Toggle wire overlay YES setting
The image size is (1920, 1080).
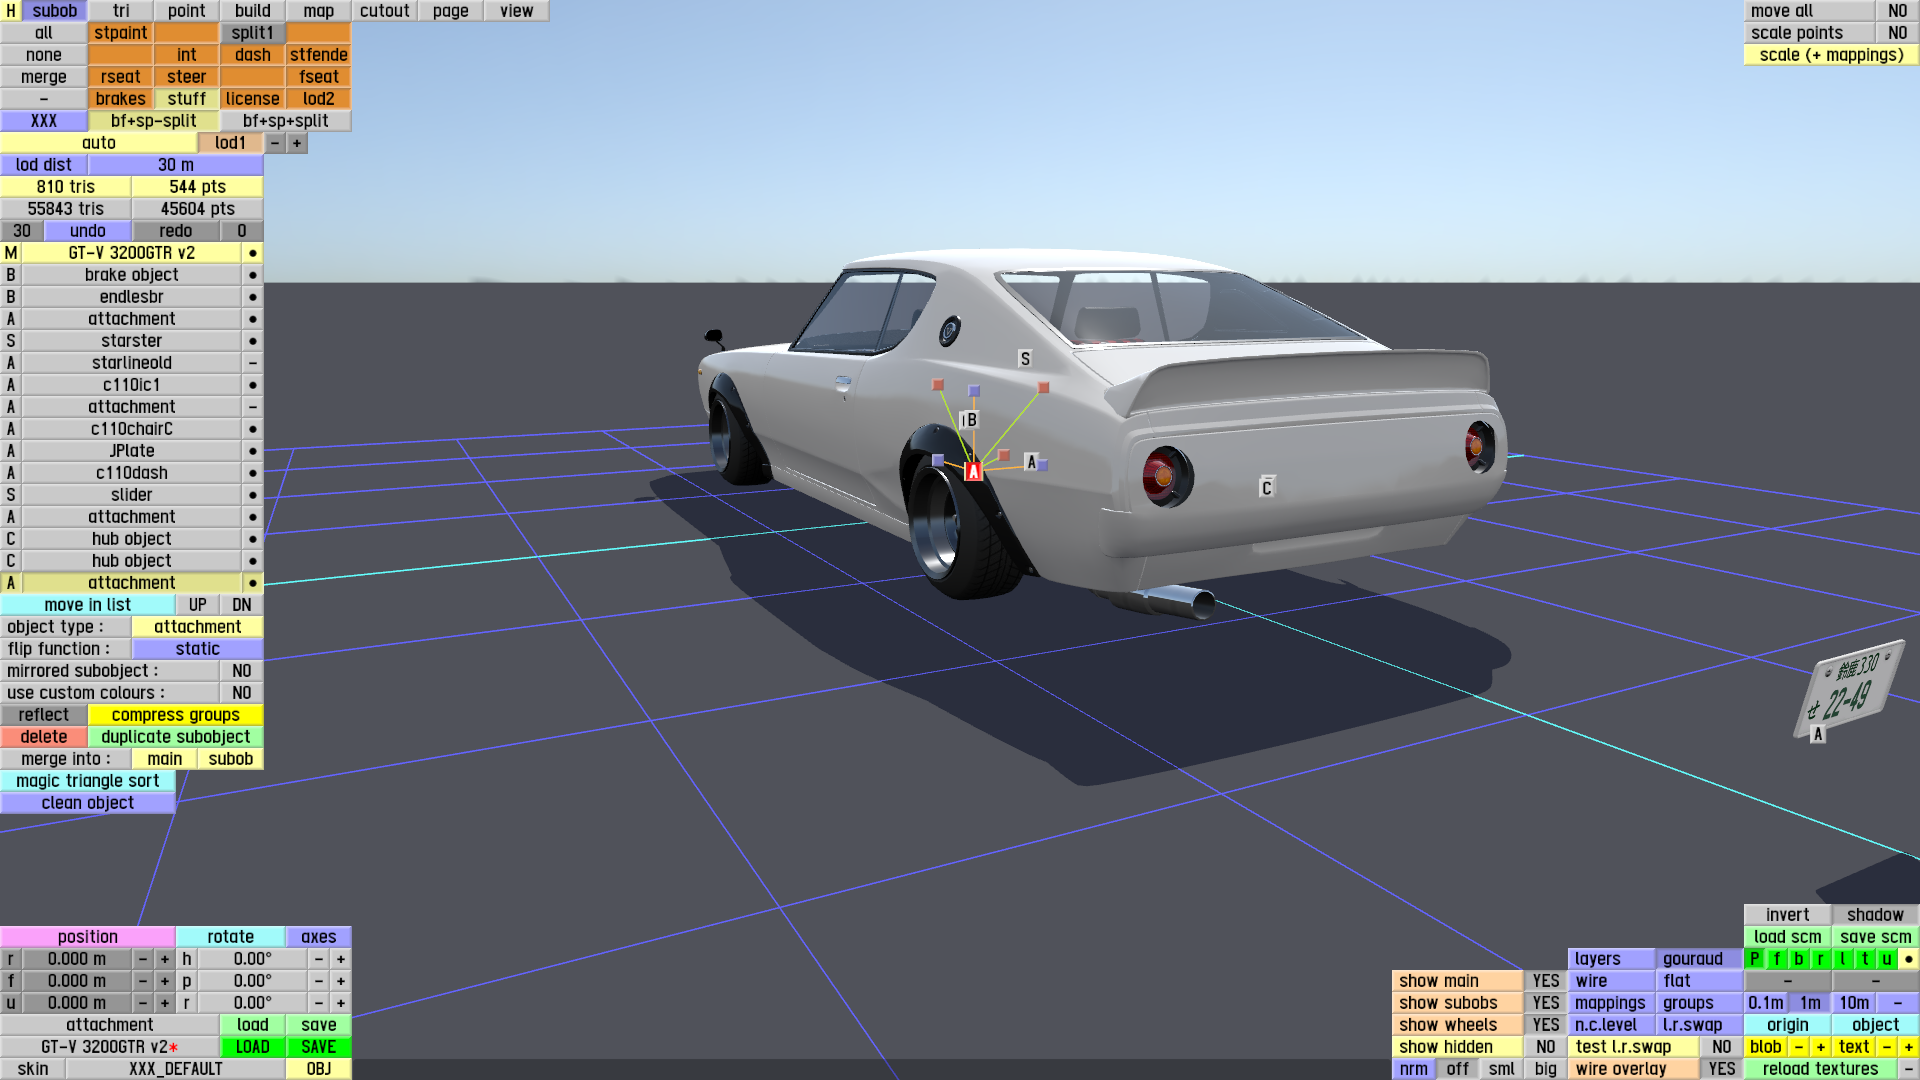1721,1069
